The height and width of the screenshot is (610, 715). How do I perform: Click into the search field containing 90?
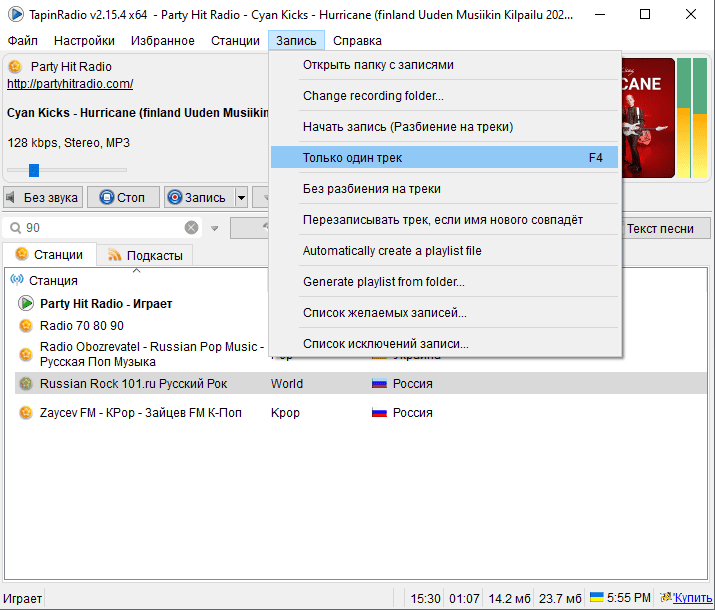tap(103, 227)
